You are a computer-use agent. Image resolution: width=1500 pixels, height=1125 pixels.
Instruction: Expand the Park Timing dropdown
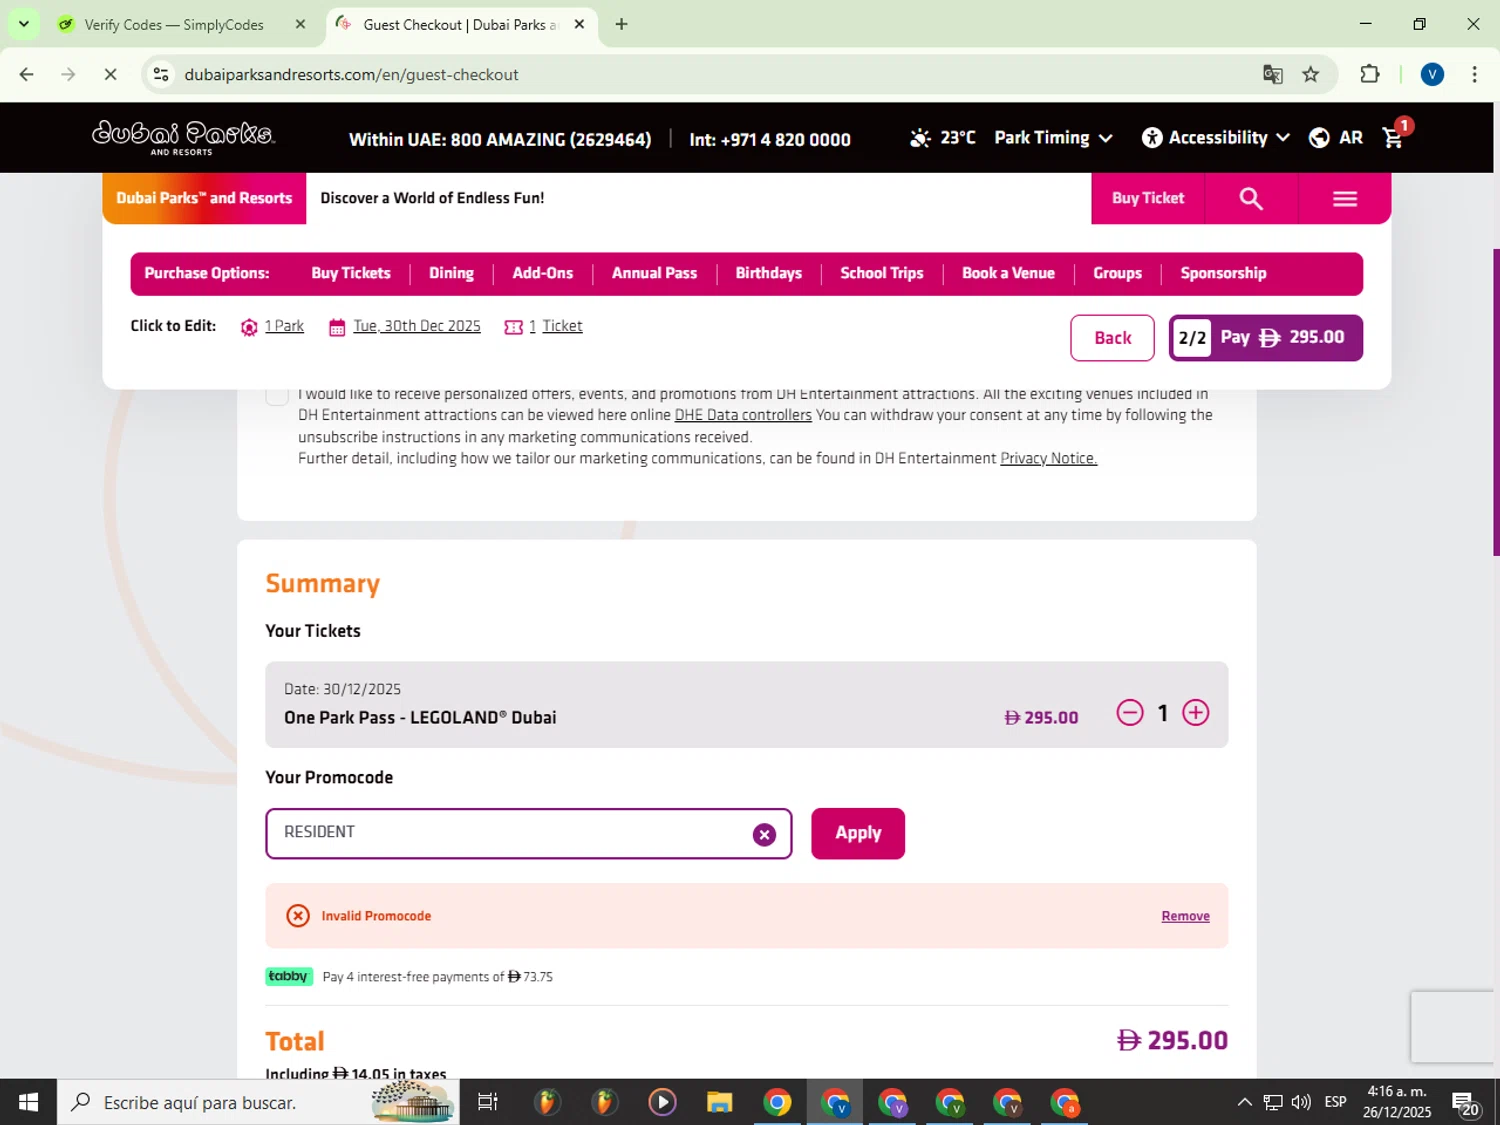(1053, 138)
